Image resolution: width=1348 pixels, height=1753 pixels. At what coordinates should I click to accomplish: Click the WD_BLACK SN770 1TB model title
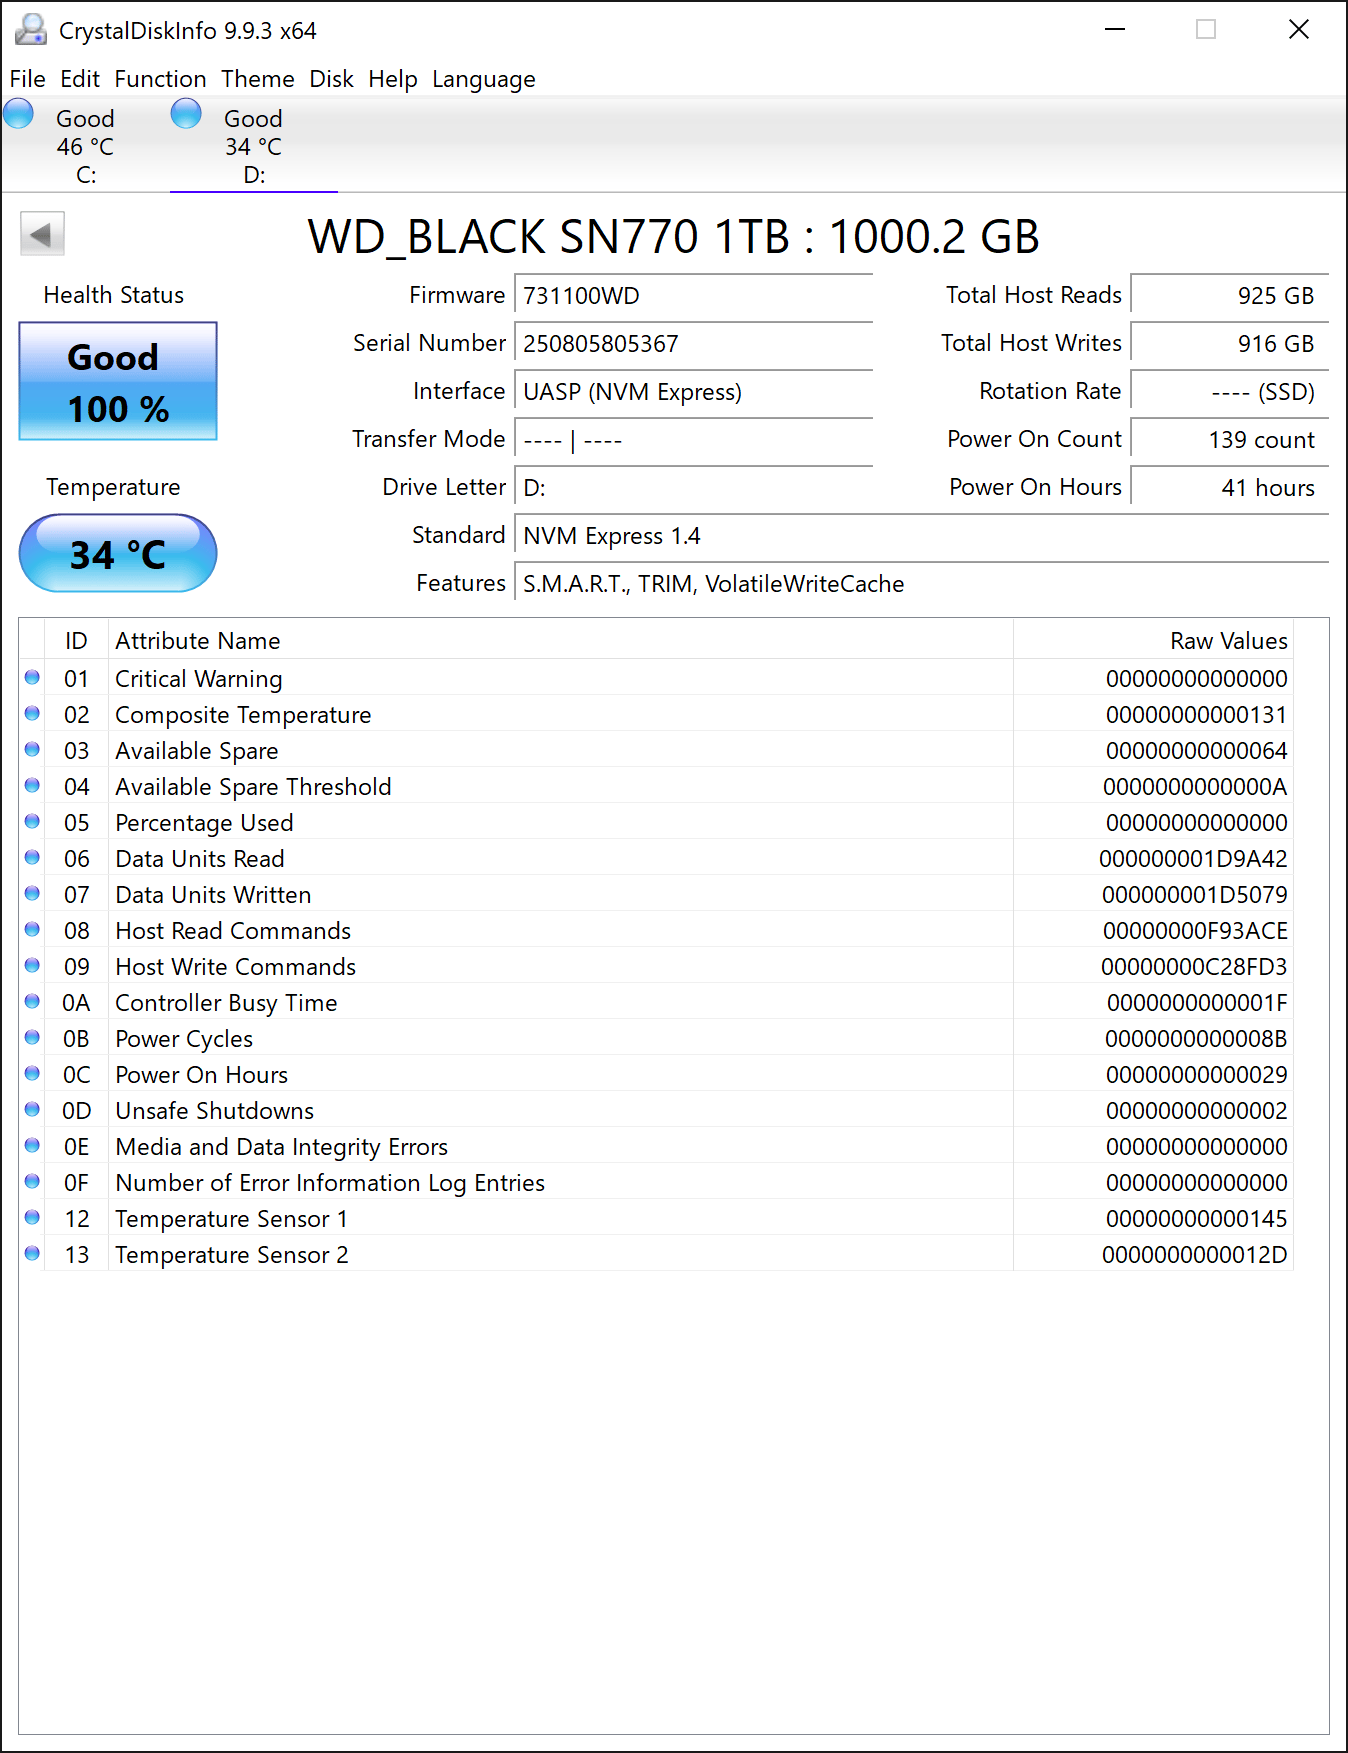pos(673,237)
